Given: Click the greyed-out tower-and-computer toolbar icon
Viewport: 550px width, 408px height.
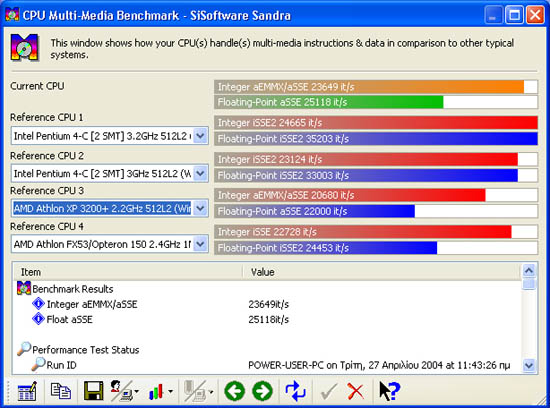Looking at the screenshot, I should click(x=195, y=391).
